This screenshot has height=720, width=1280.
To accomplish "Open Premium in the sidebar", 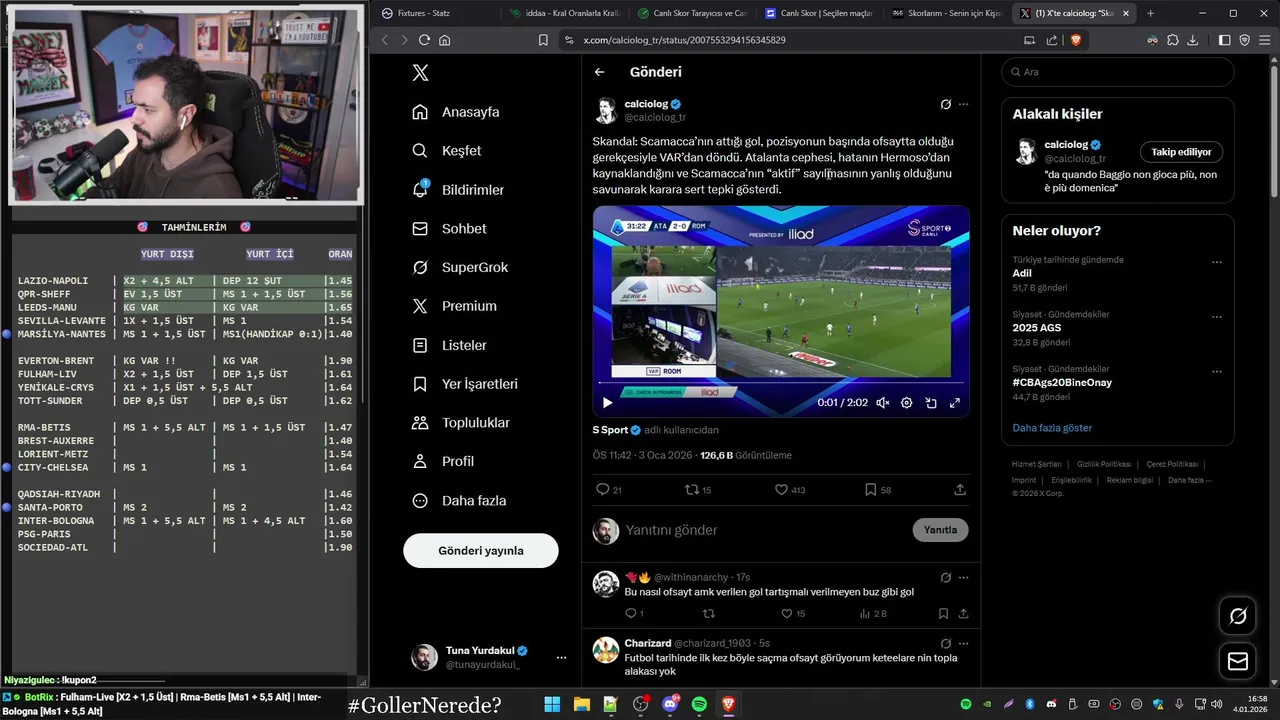I will click(454, 306).
